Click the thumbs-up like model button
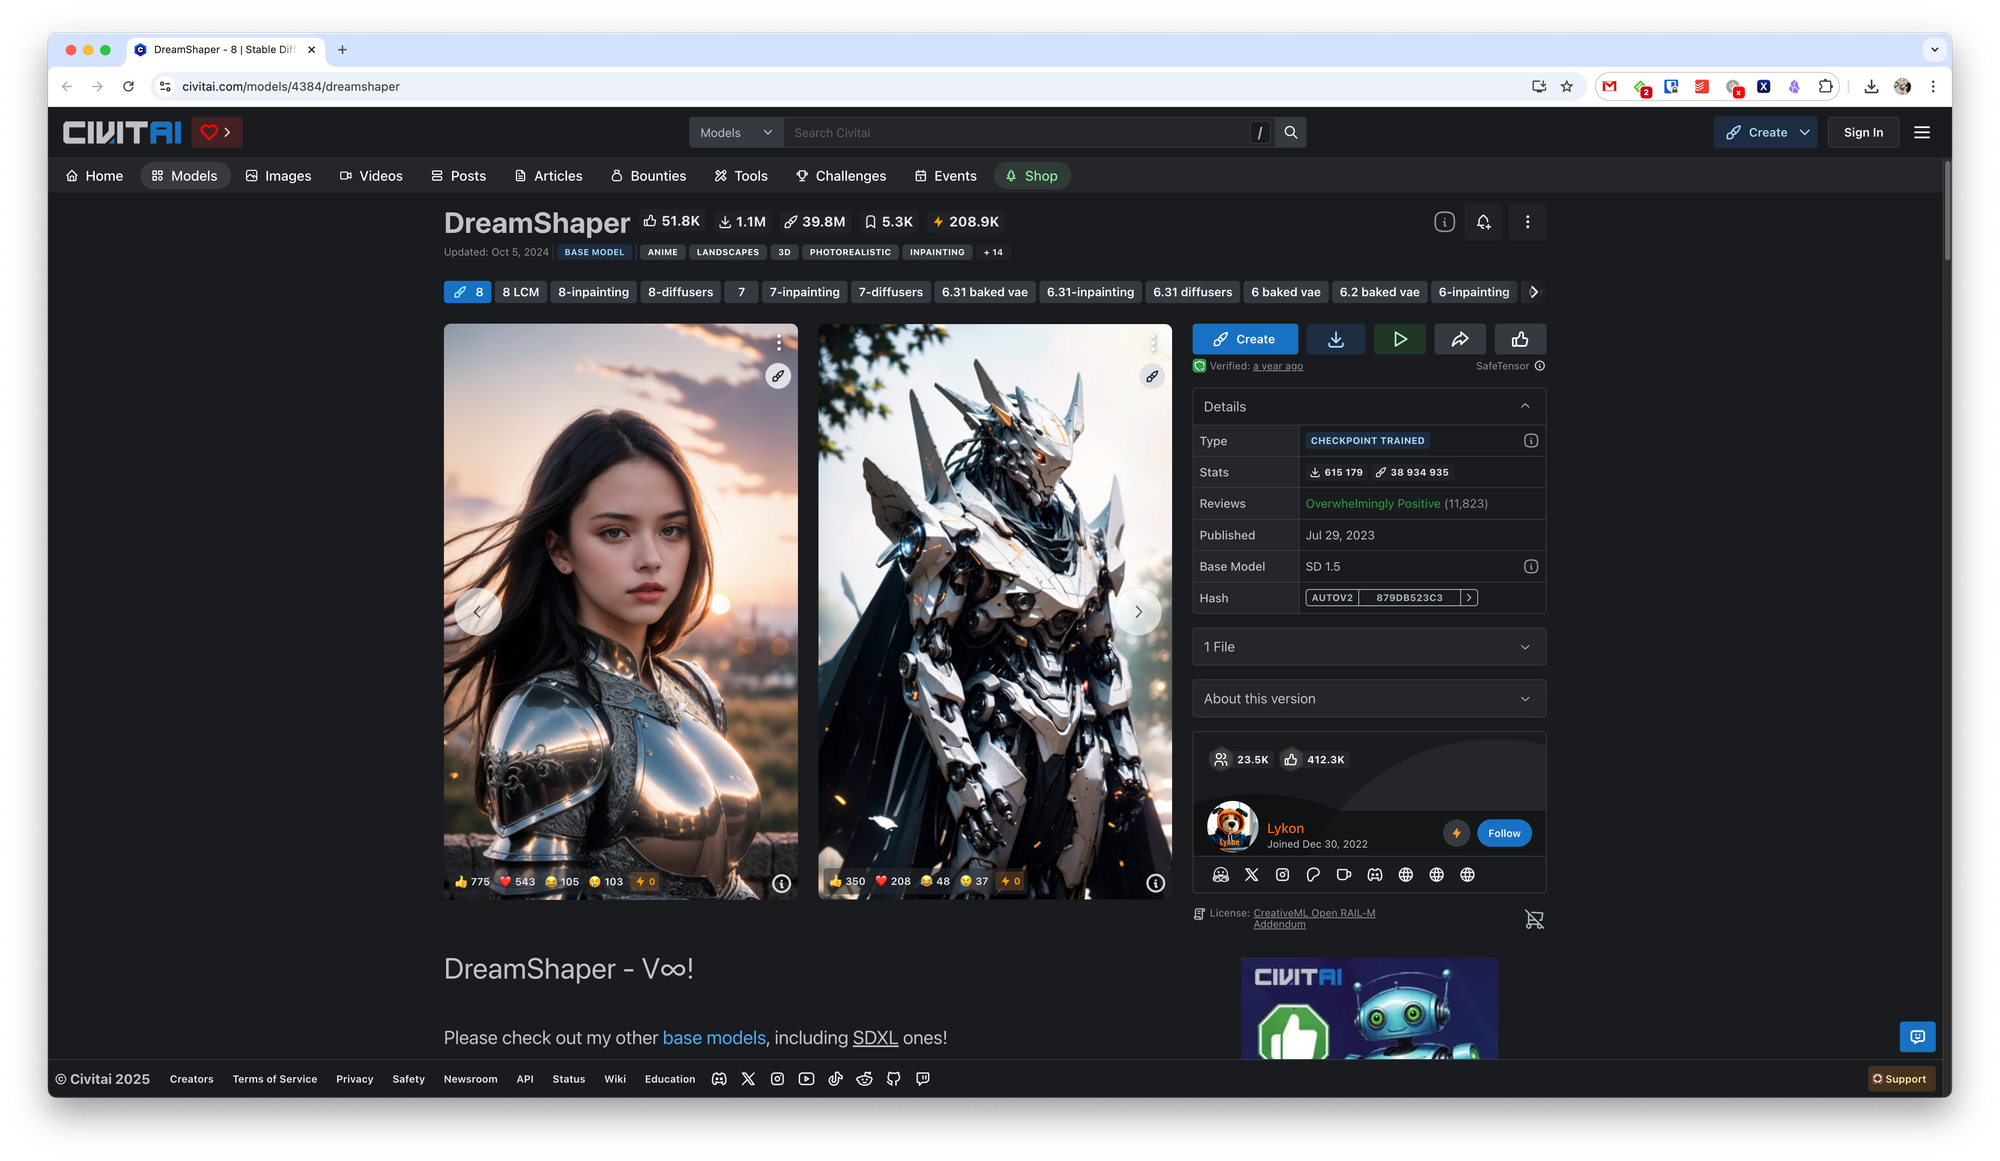 click(x=1519, y=339)
